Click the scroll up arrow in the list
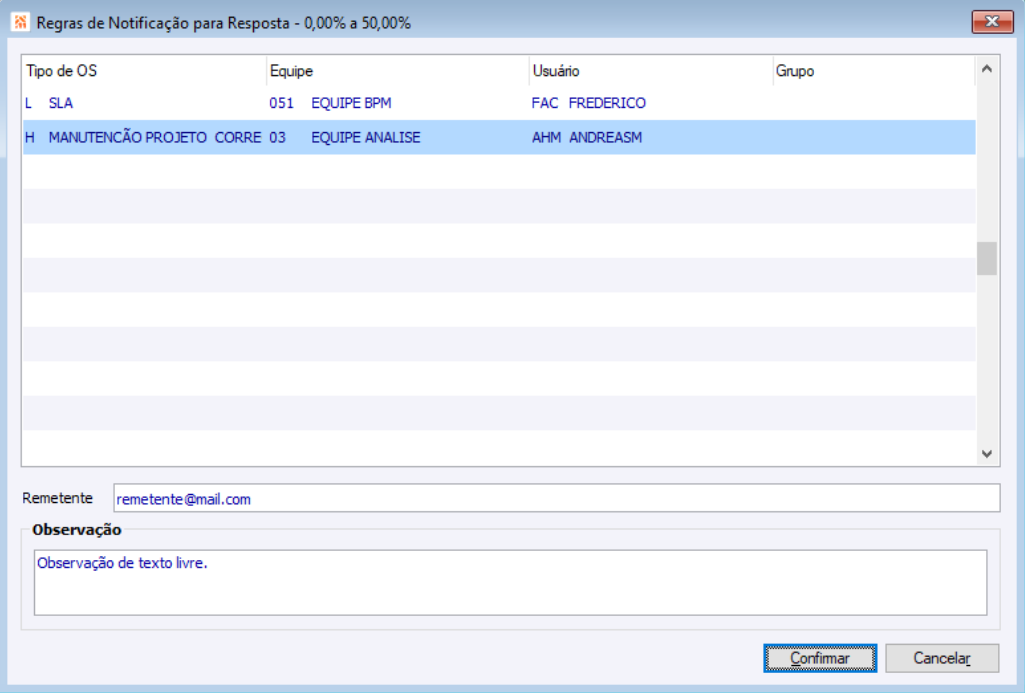 [987, 69]
